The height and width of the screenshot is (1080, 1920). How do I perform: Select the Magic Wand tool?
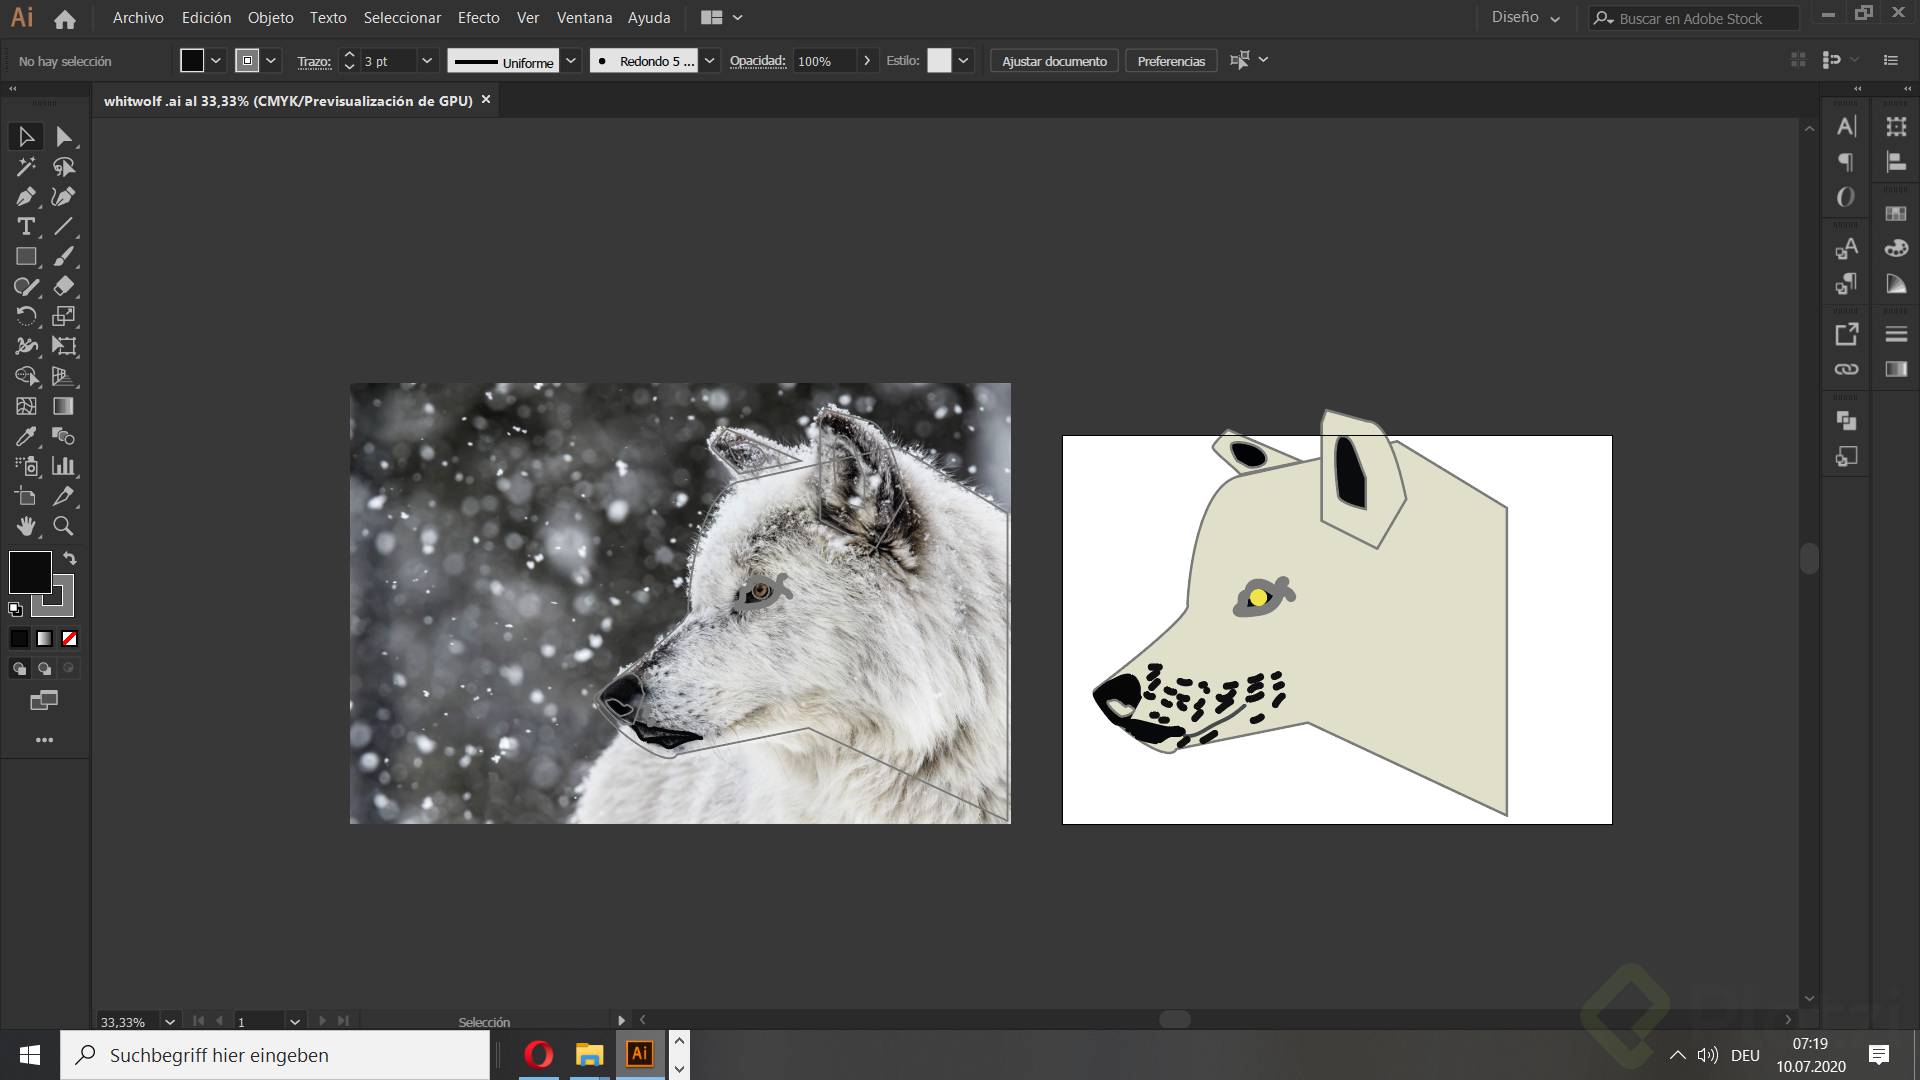[x=26, y=166]
